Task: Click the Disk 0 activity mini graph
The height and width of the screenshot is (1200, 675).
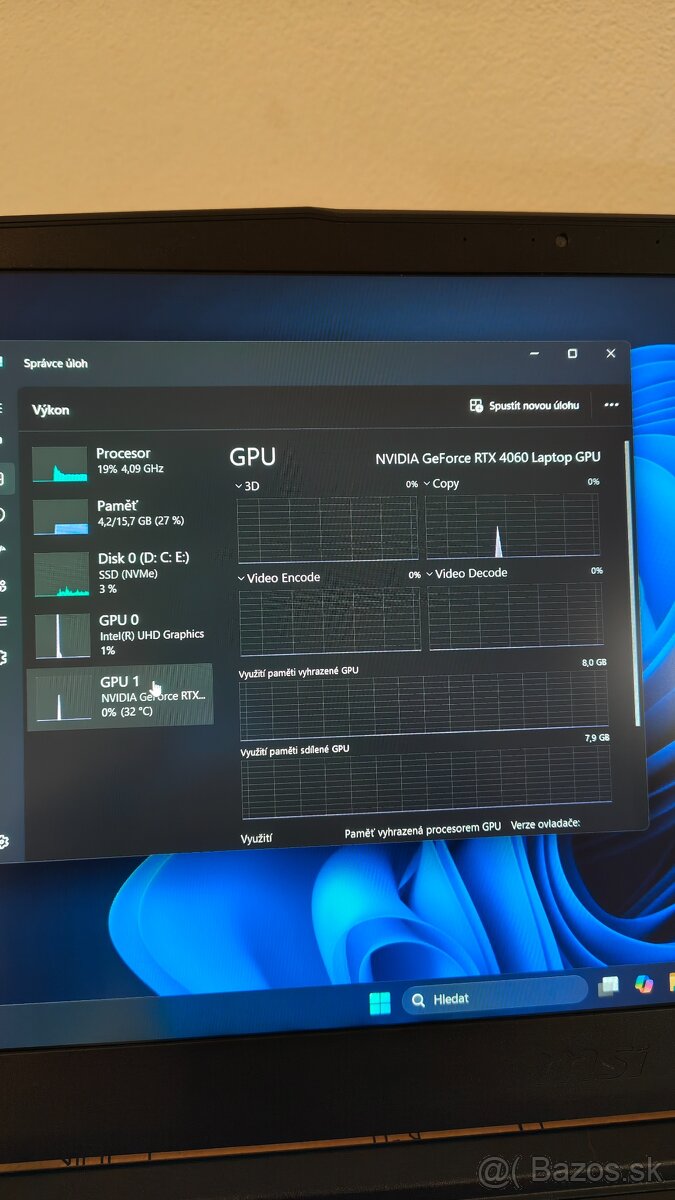Action: pyautogui.click(x=62, y=575)
